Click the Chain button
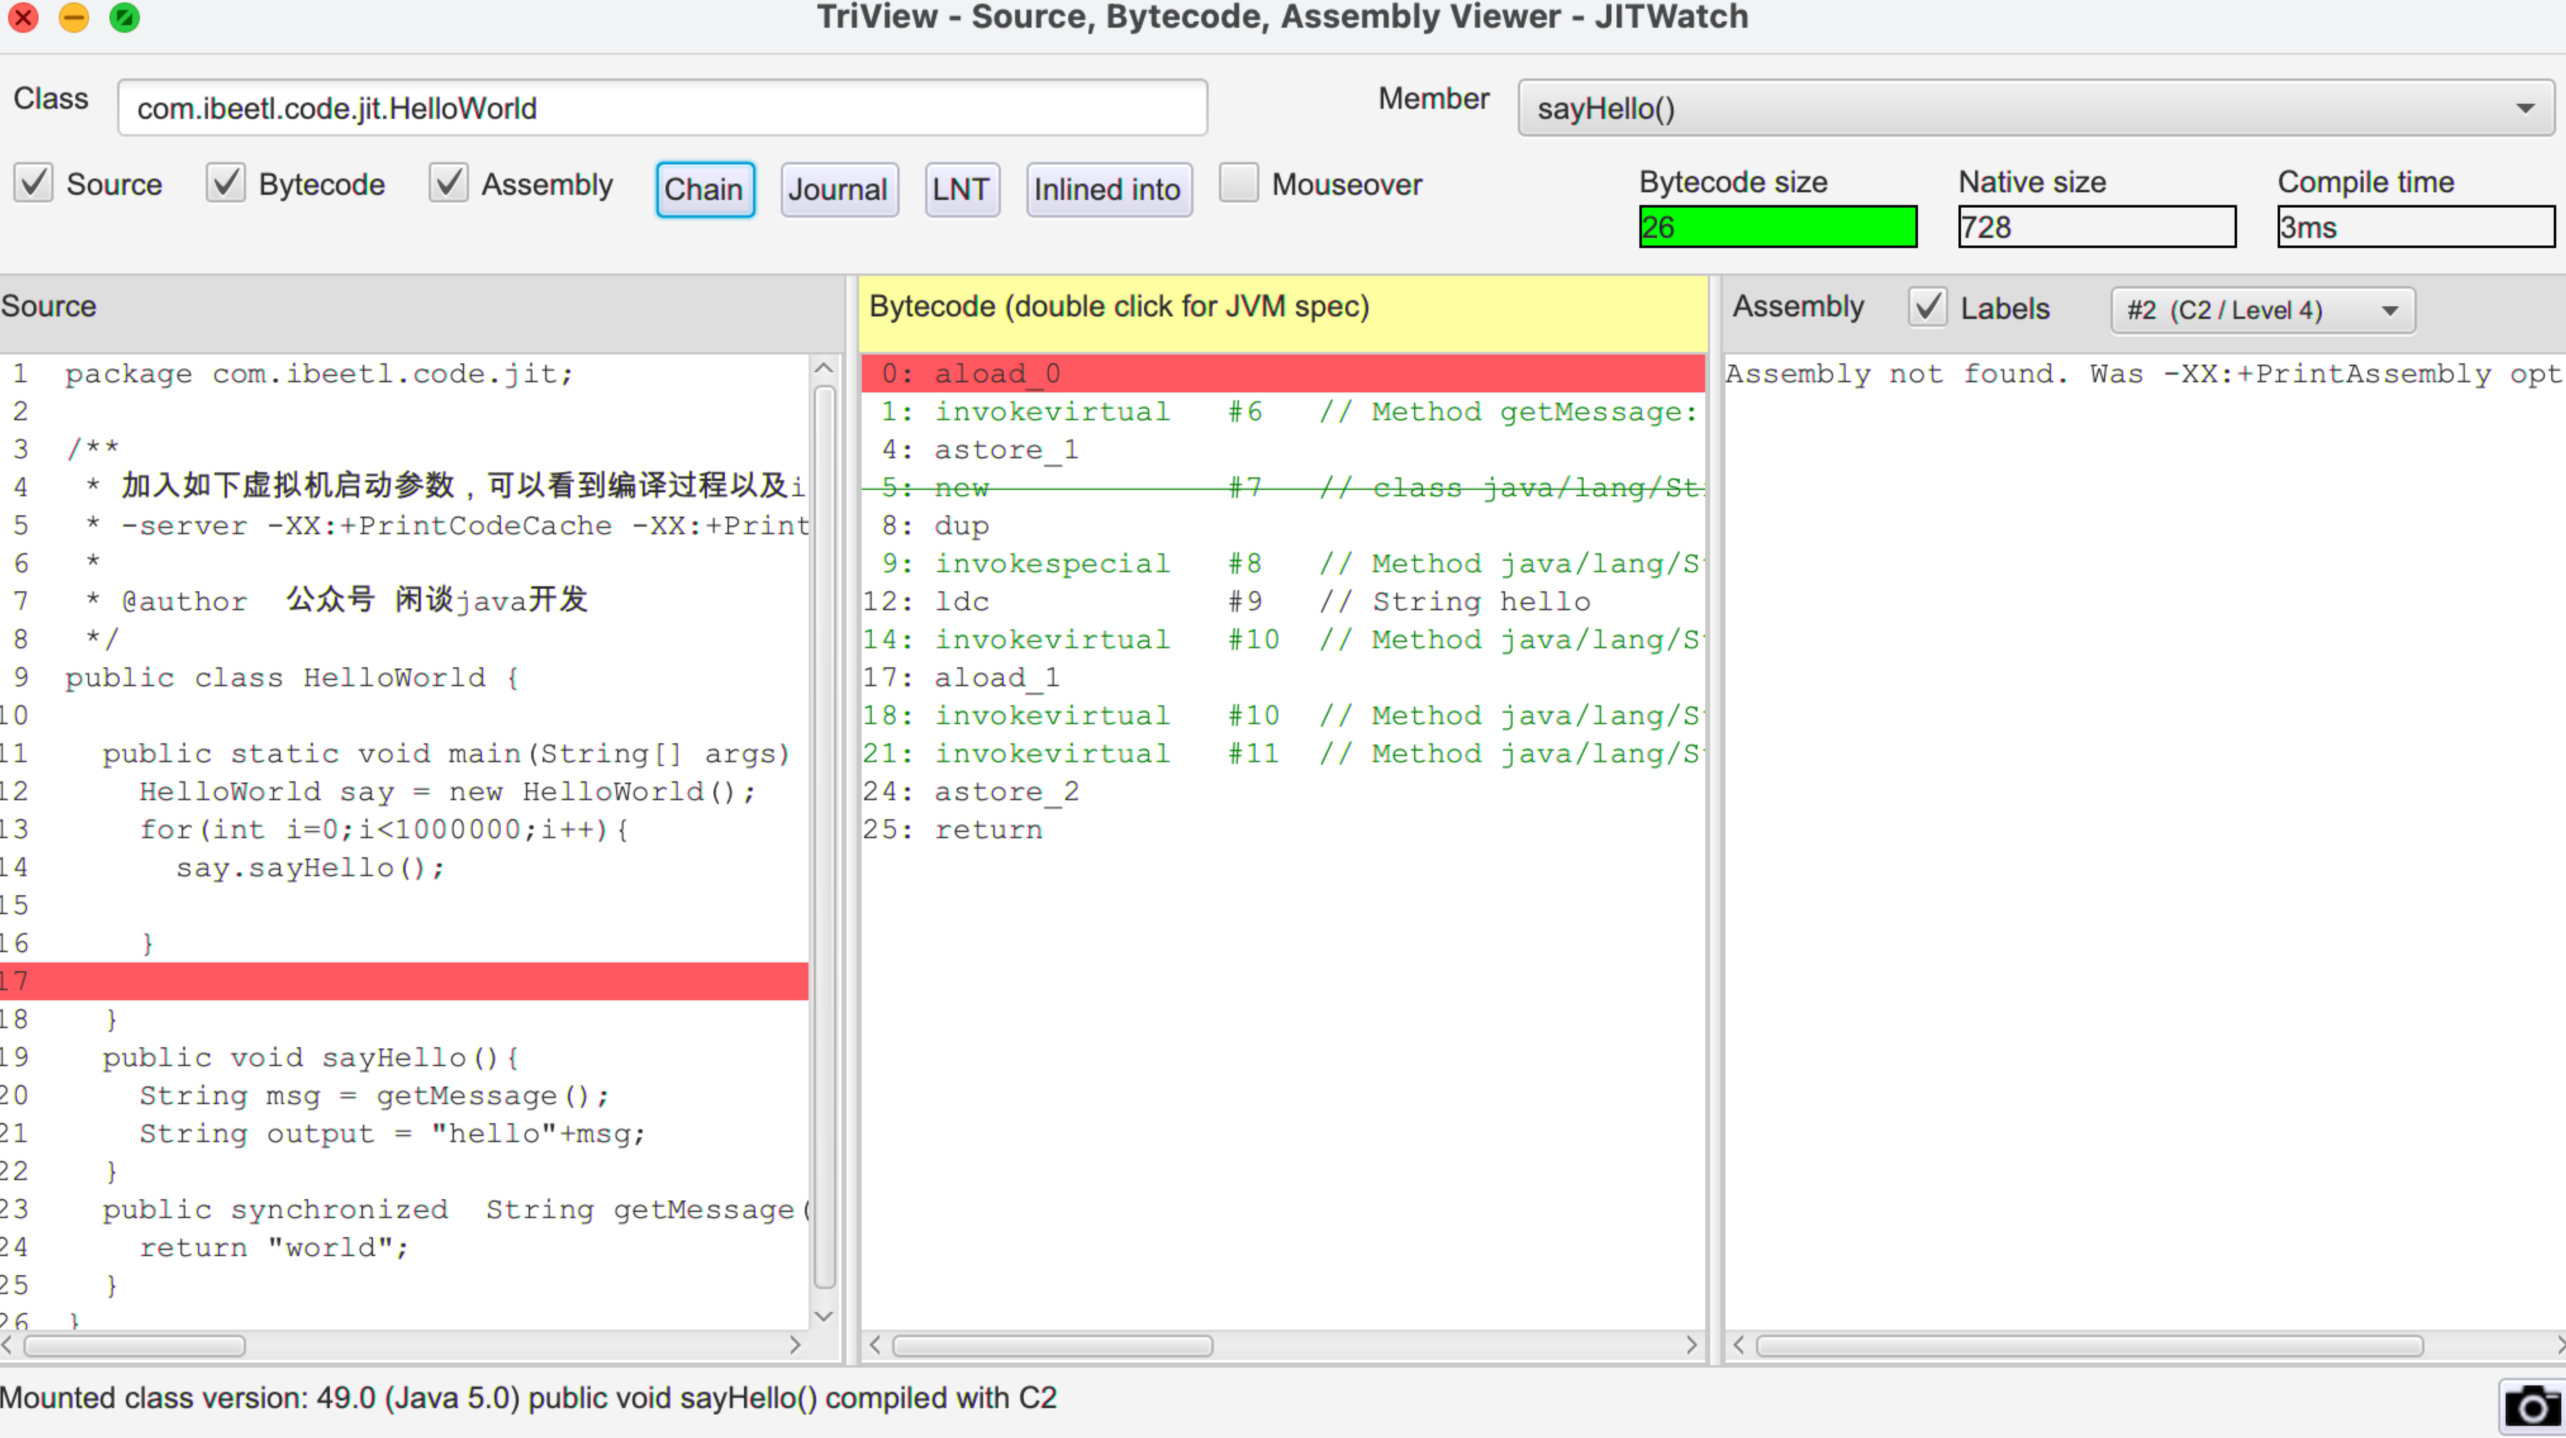The height and width of the screenshot is (1438, 2566). (705, 189)
